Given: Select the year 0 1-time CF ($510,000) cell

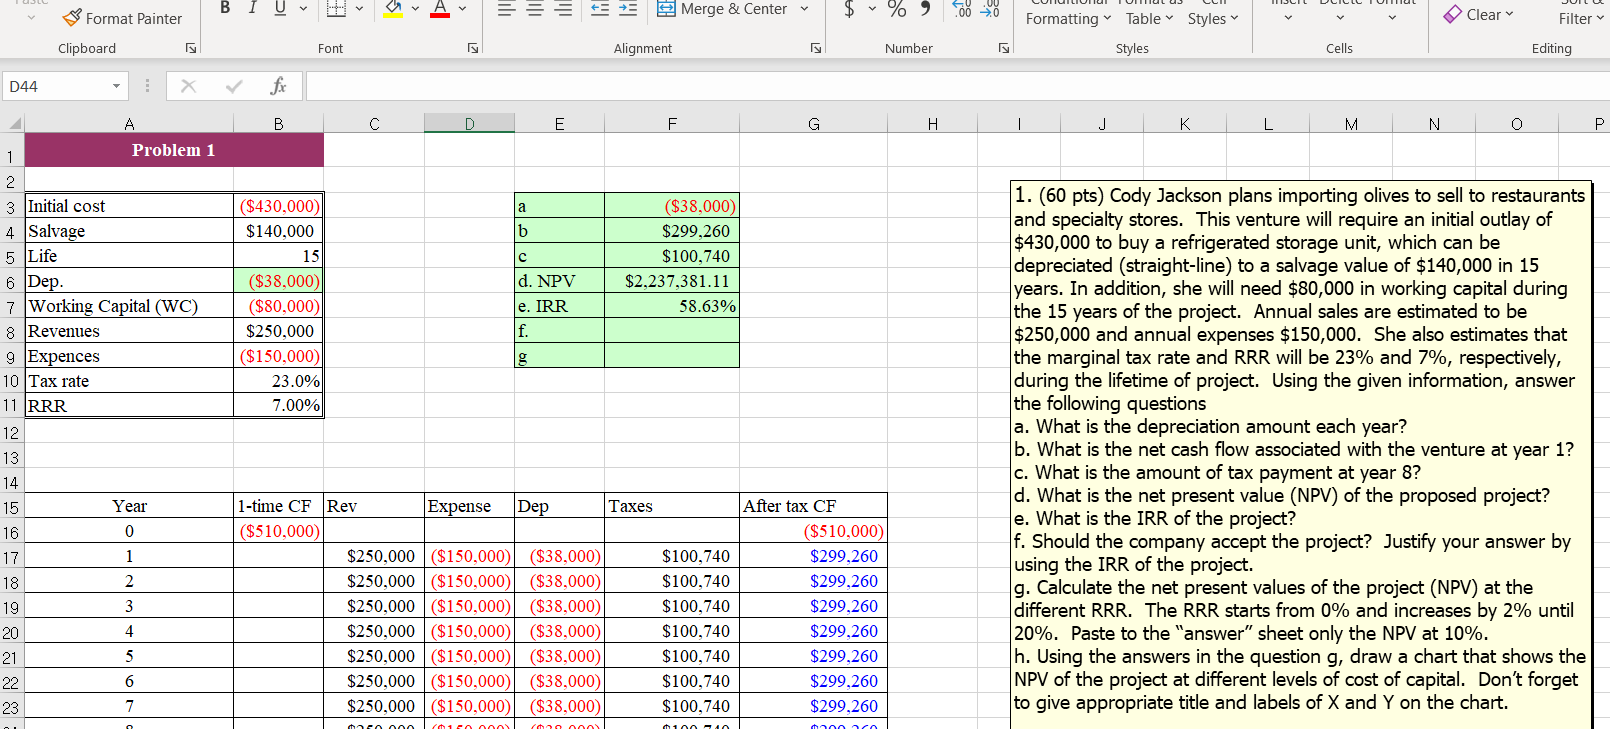Looking at the screenshot, I should click(278, 531).
